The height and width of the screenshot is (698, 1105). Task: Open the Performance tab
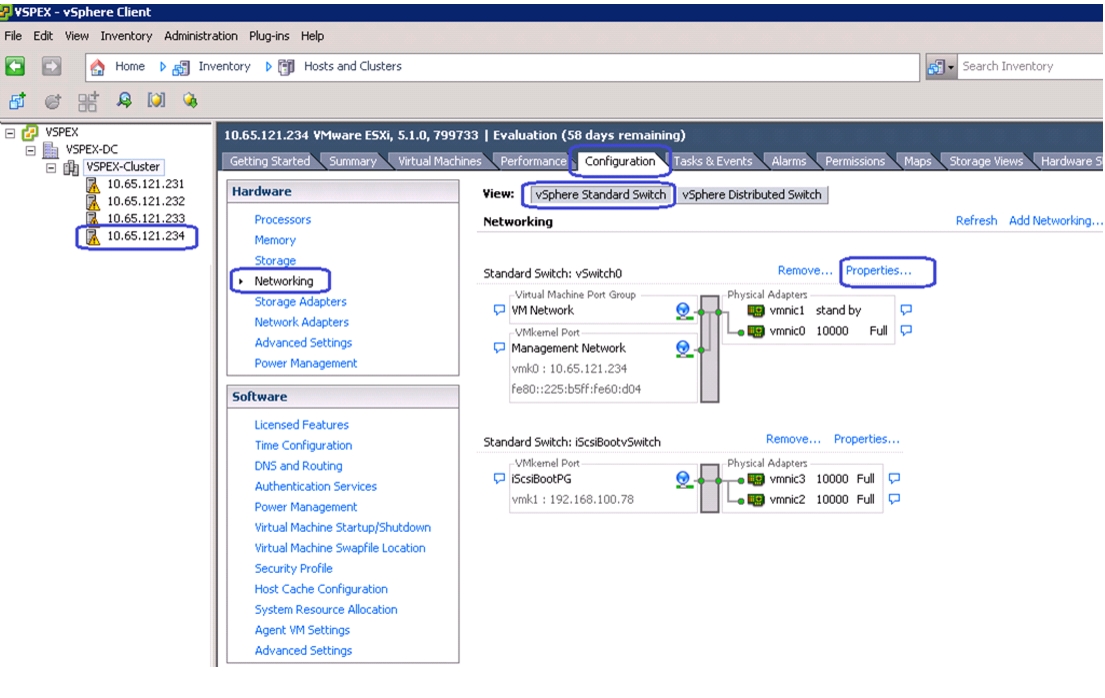(533, 161)
